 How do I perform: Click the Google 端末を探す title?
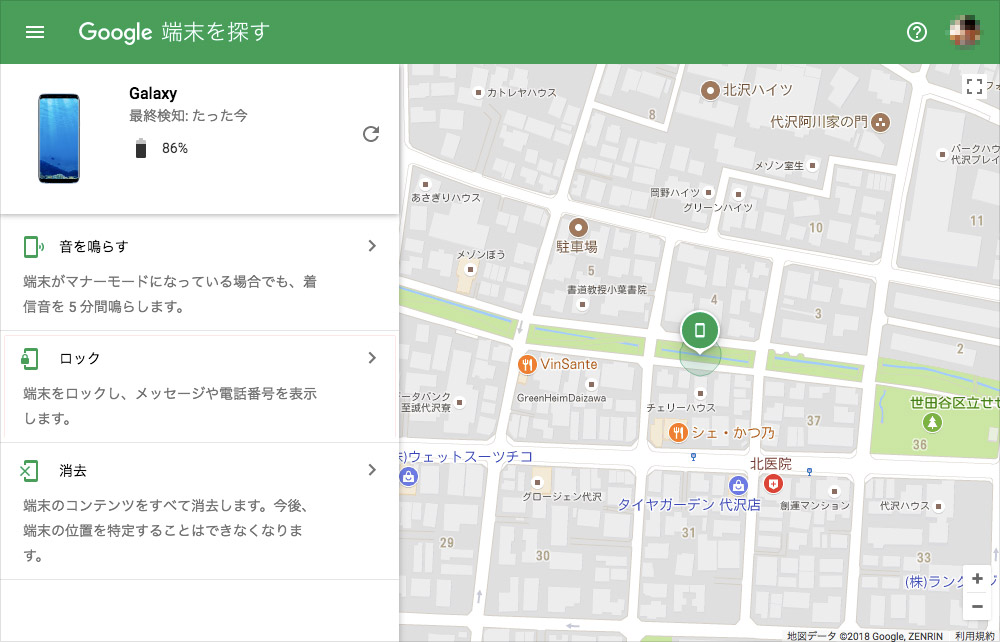[x=174, y=32]
